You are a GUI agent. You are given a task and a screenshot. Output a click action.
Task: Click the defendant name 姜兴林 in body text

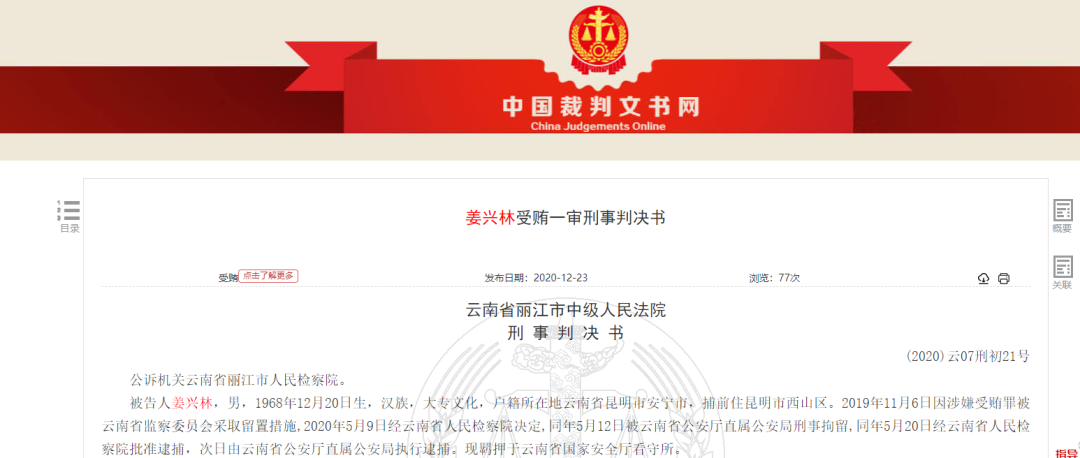coord(196,402)
